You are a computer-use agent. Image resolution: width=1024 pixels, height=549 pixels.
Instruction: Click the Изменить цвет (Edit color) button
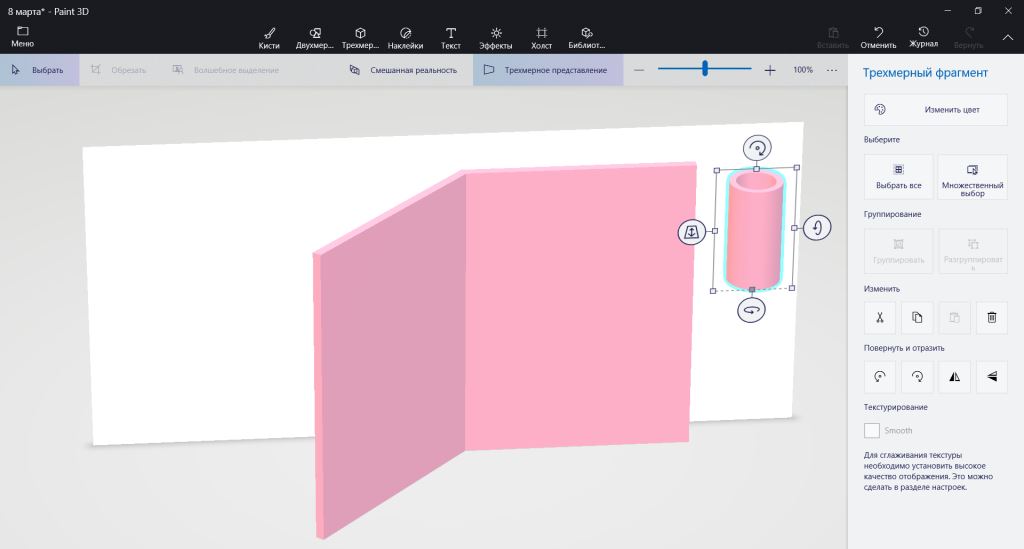935,109
